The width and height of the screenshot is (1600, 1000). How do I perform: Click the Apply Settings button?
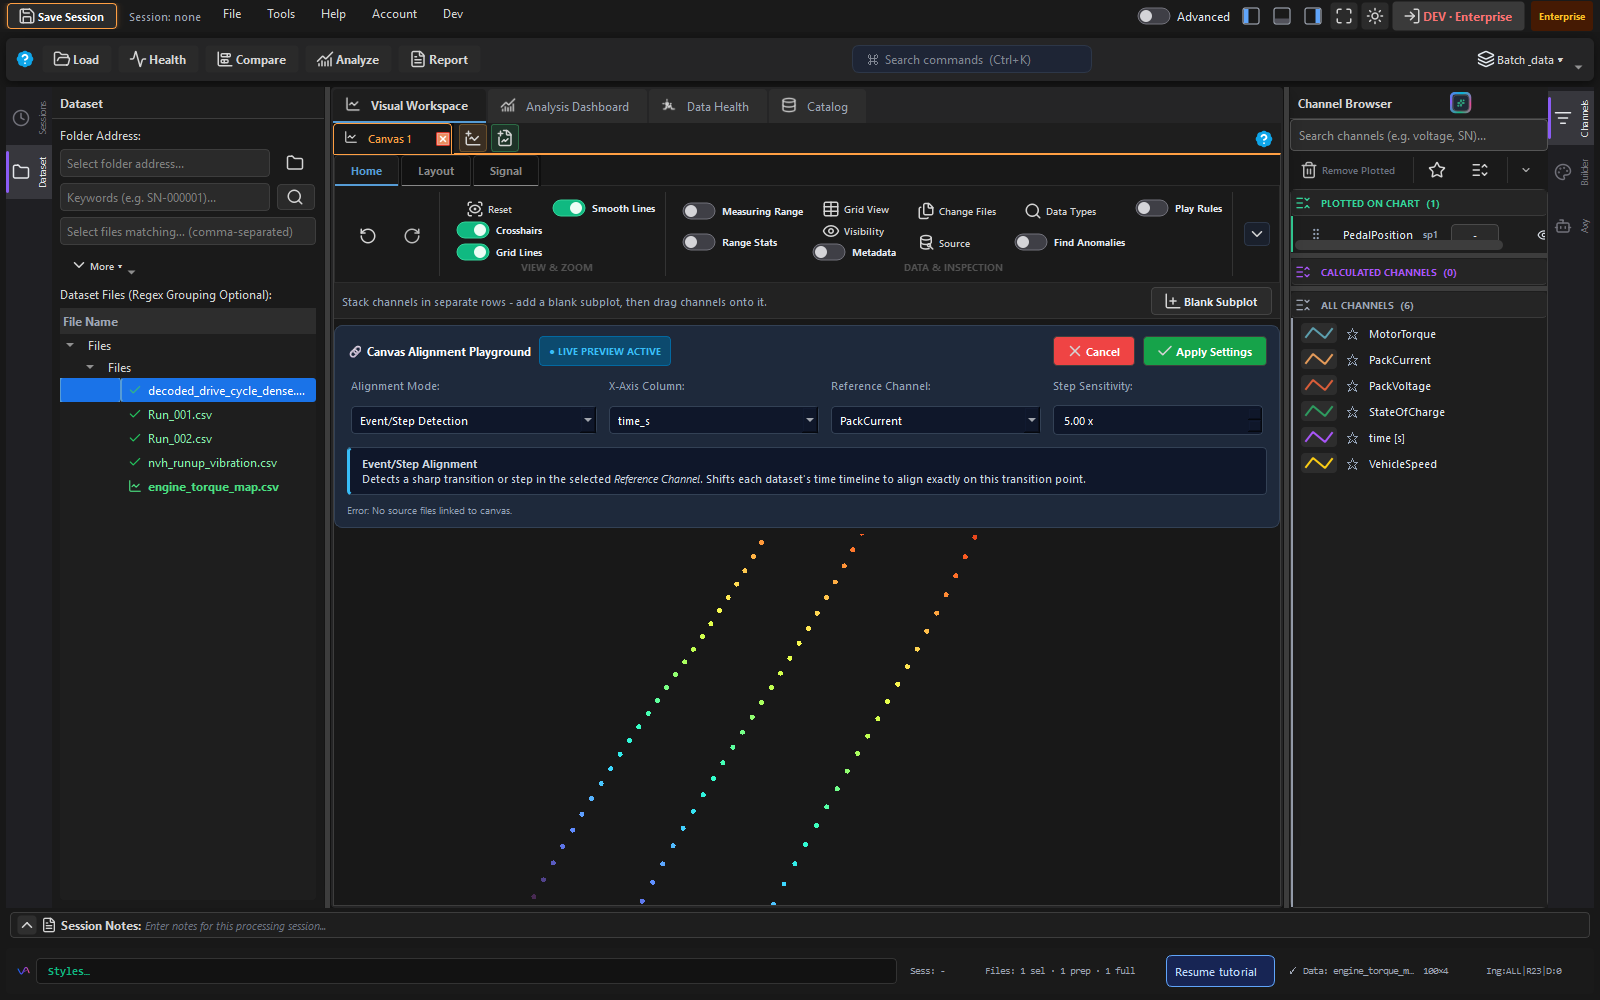pos(1205,352)
